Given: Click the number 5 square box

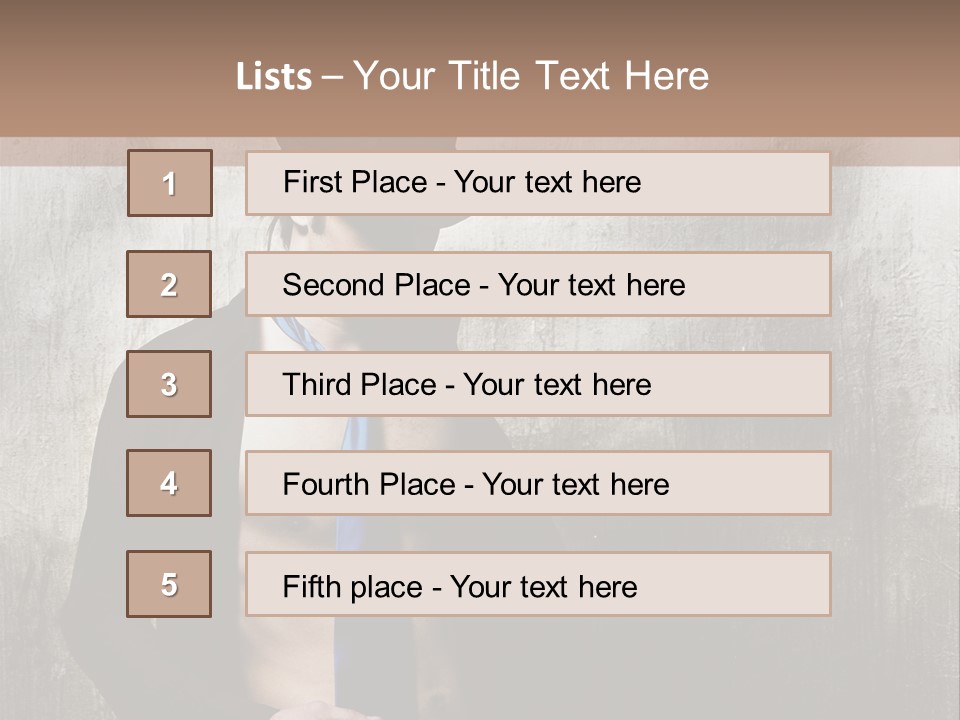Looking at the screenshot, I should (169, 584).
